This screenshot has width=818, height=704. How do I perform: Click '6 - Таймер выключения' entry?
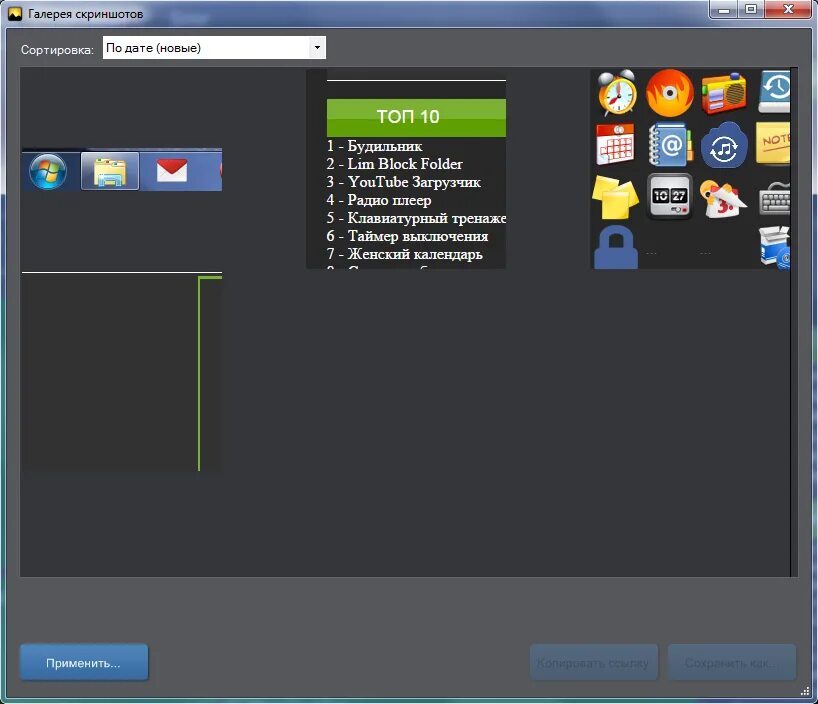pos(407,236)
